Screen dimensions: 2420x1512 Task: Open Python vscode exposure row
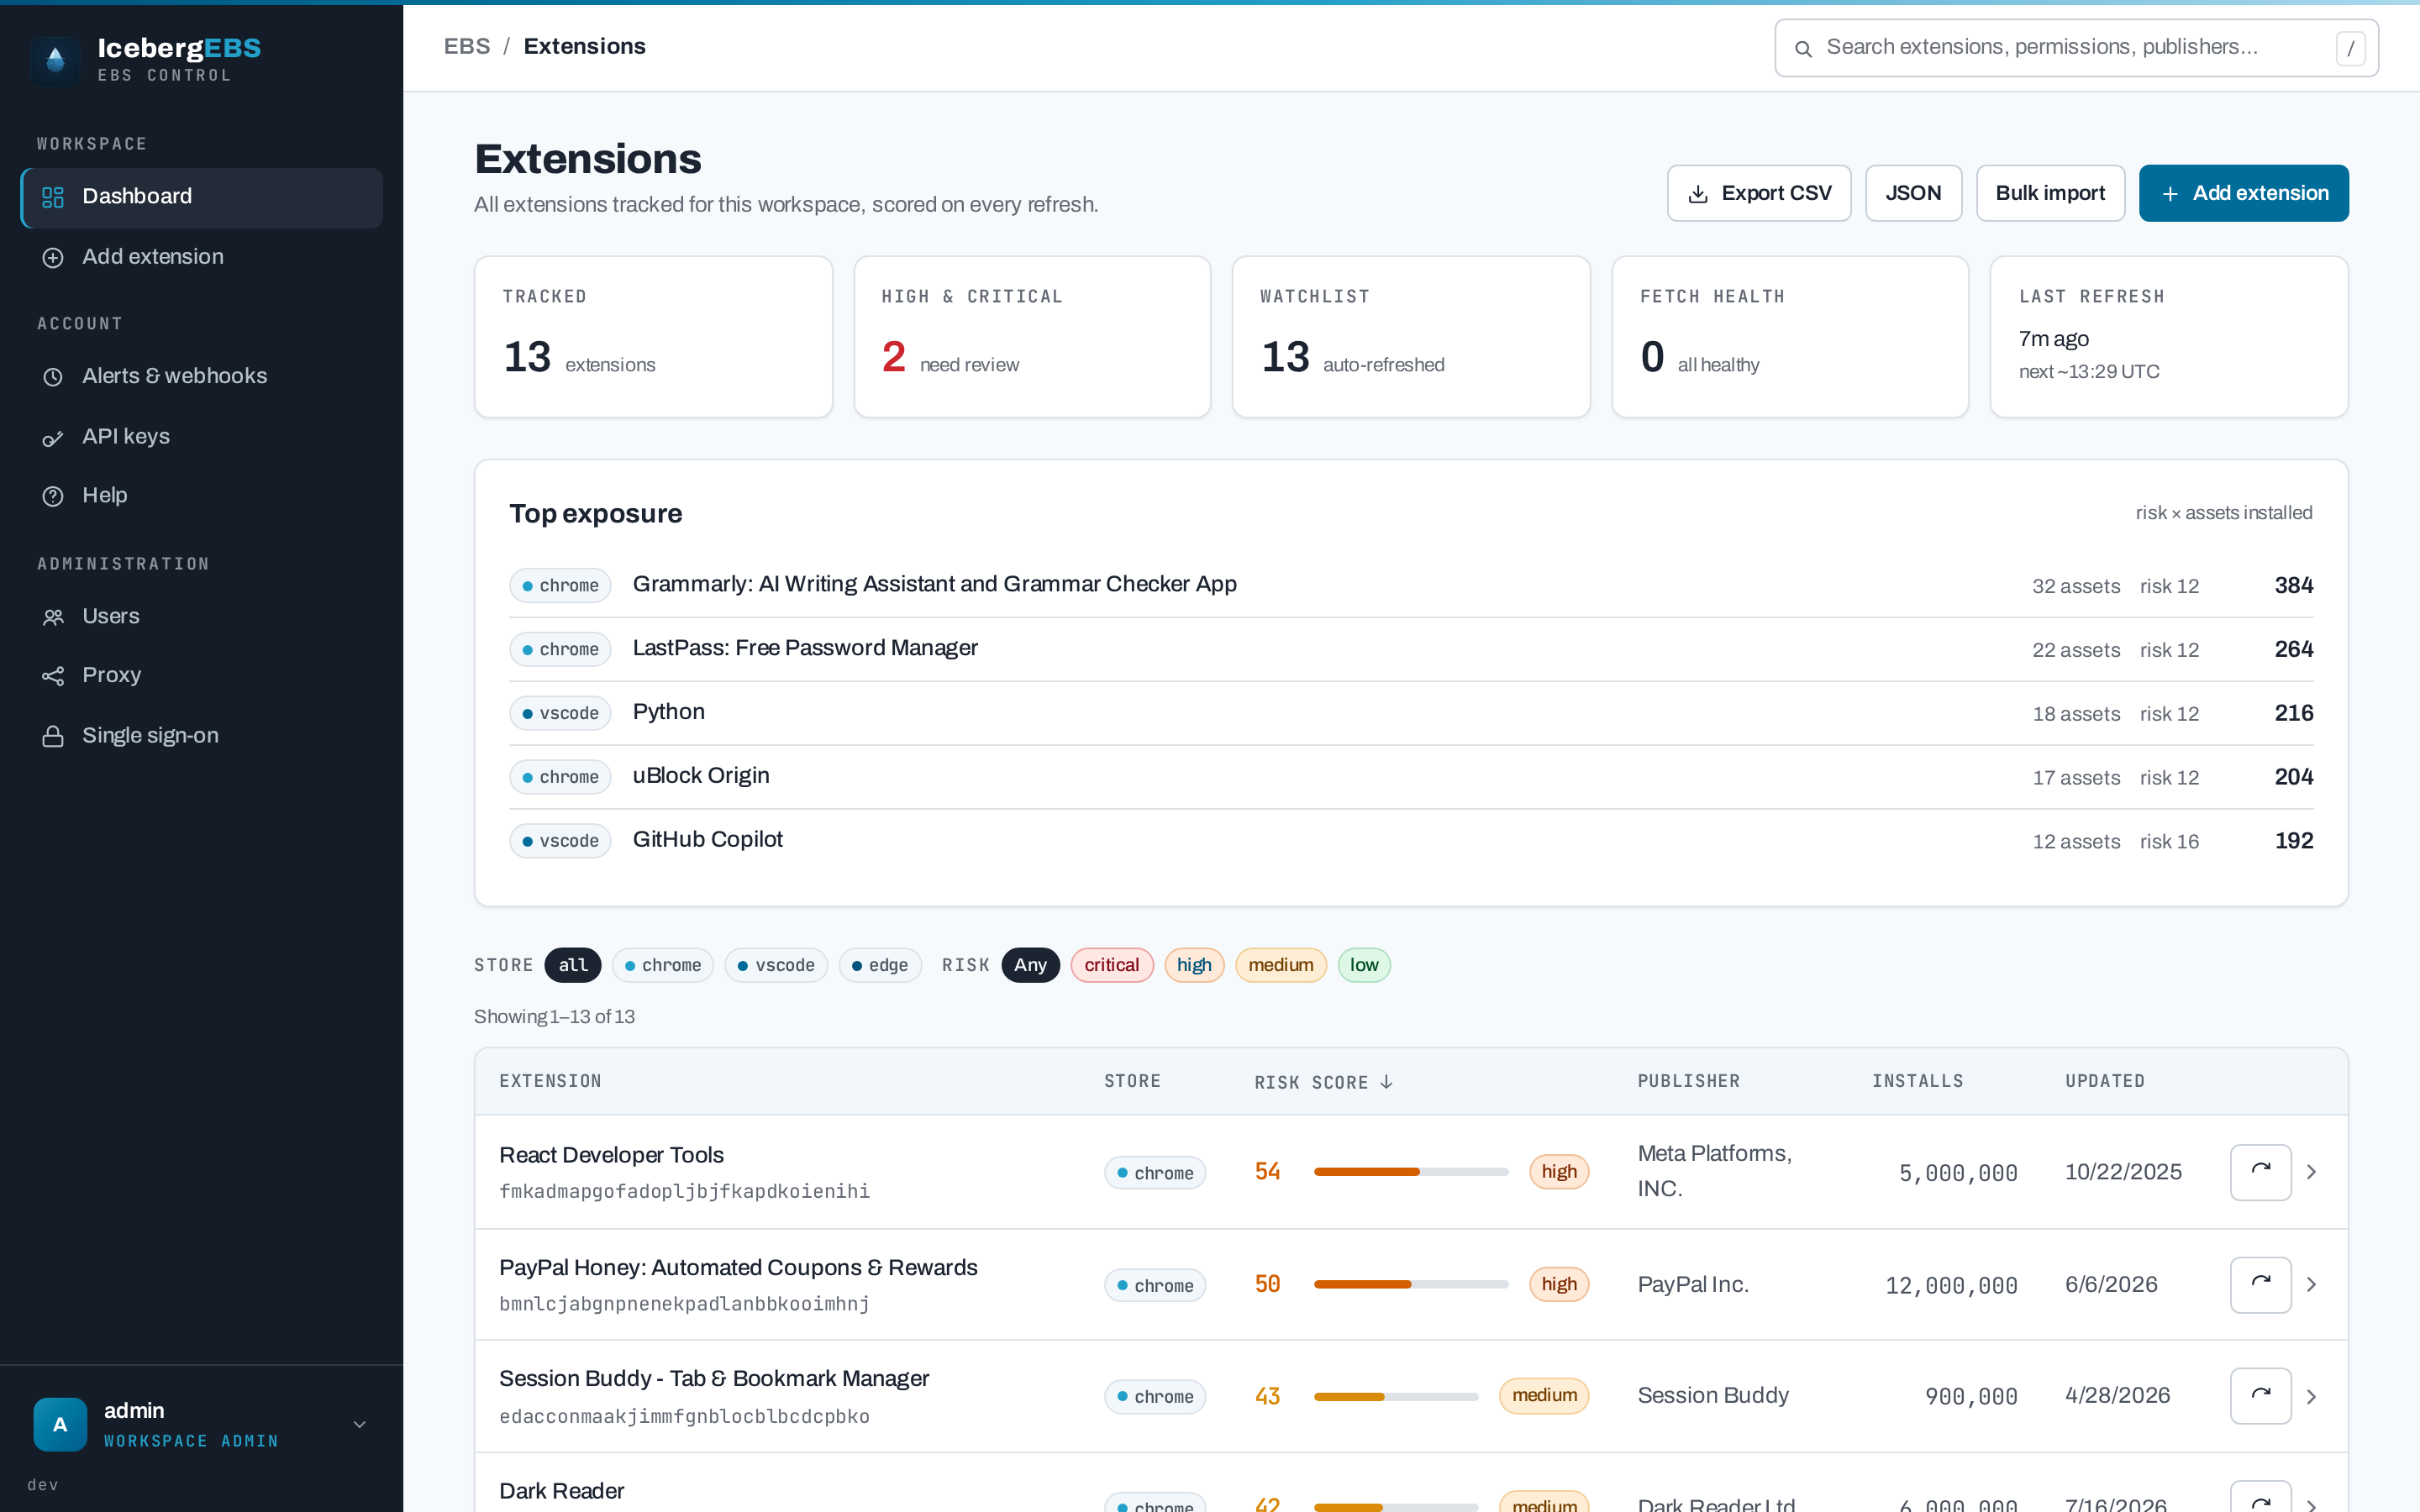click(x=1411, y=714)
